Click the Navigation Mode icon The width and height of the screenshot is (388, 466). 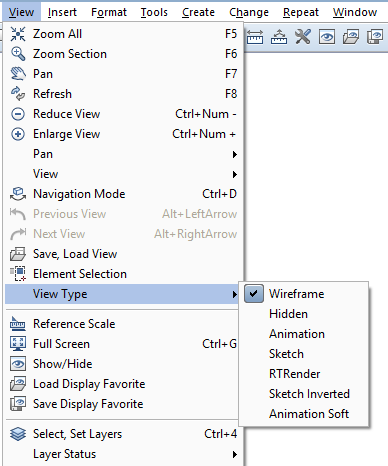(x=18, y=194)
